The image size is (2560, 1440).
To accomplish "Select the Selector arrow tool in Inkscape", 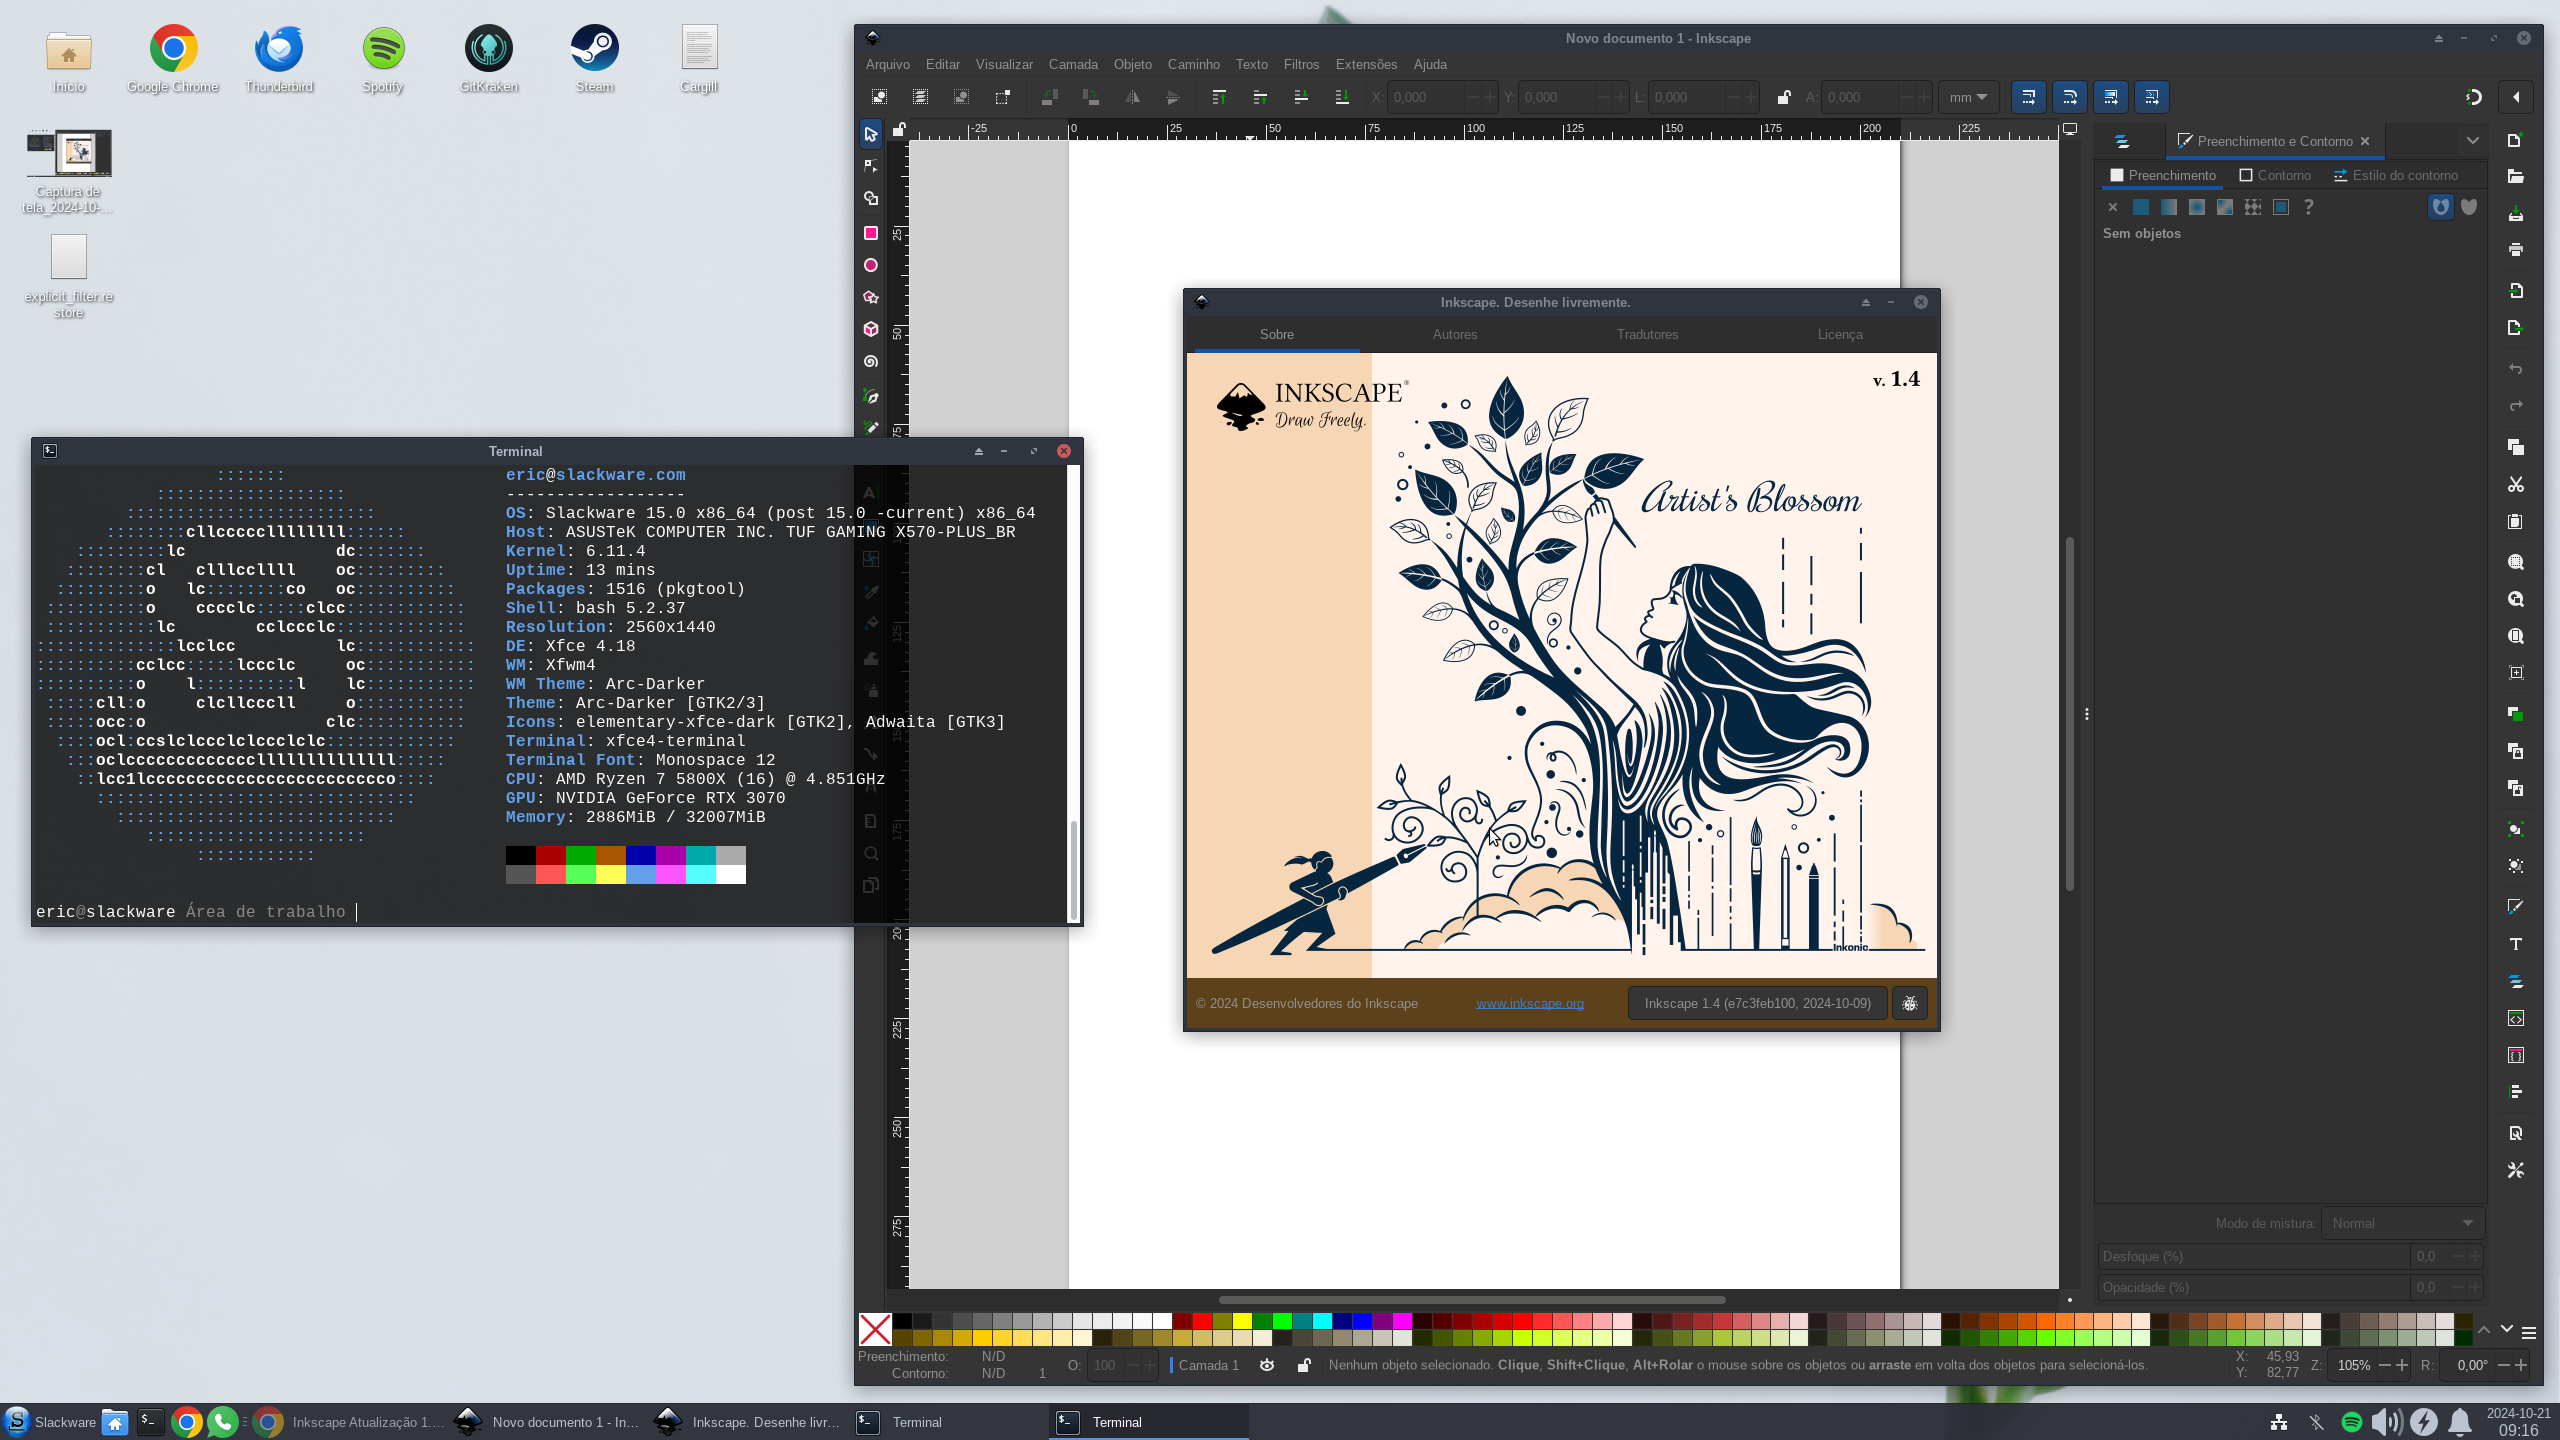I will 871,134.
